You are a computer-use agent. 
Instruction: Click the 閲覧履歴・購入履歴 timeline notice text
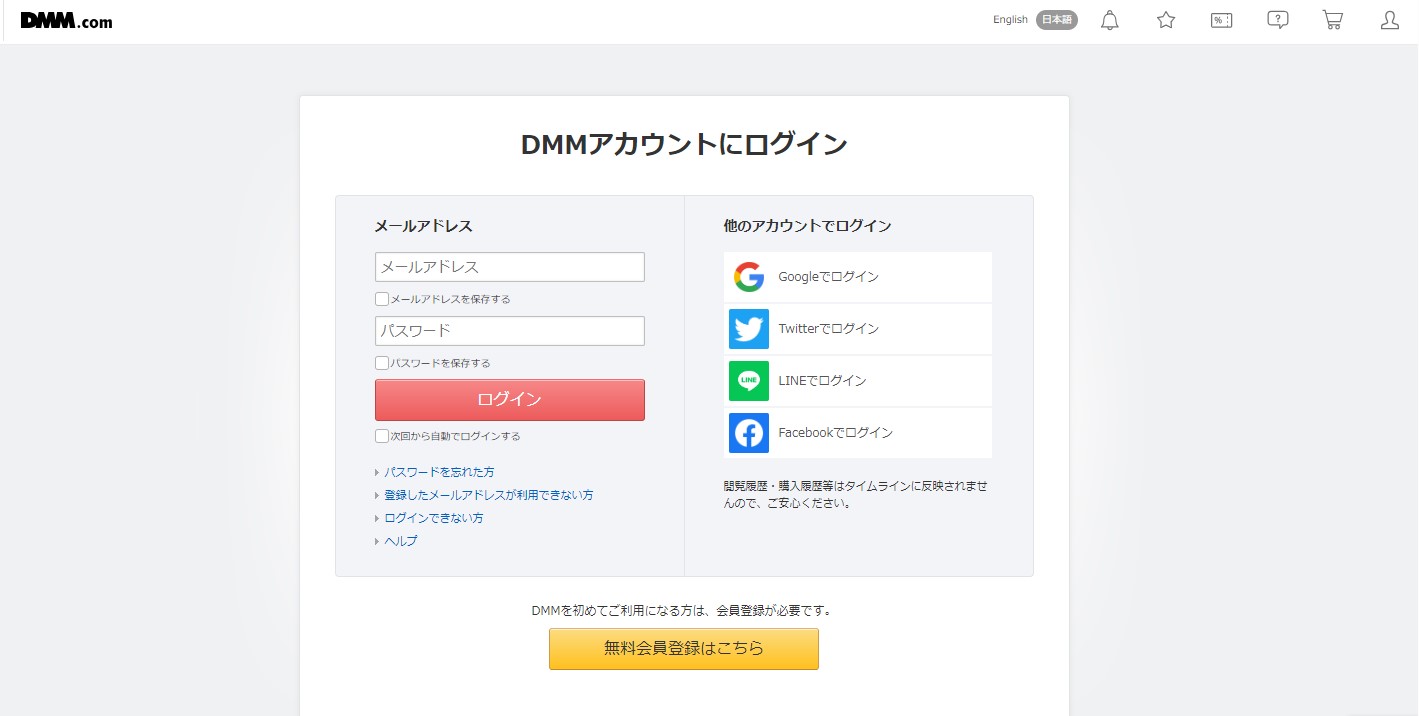(856, 494)
